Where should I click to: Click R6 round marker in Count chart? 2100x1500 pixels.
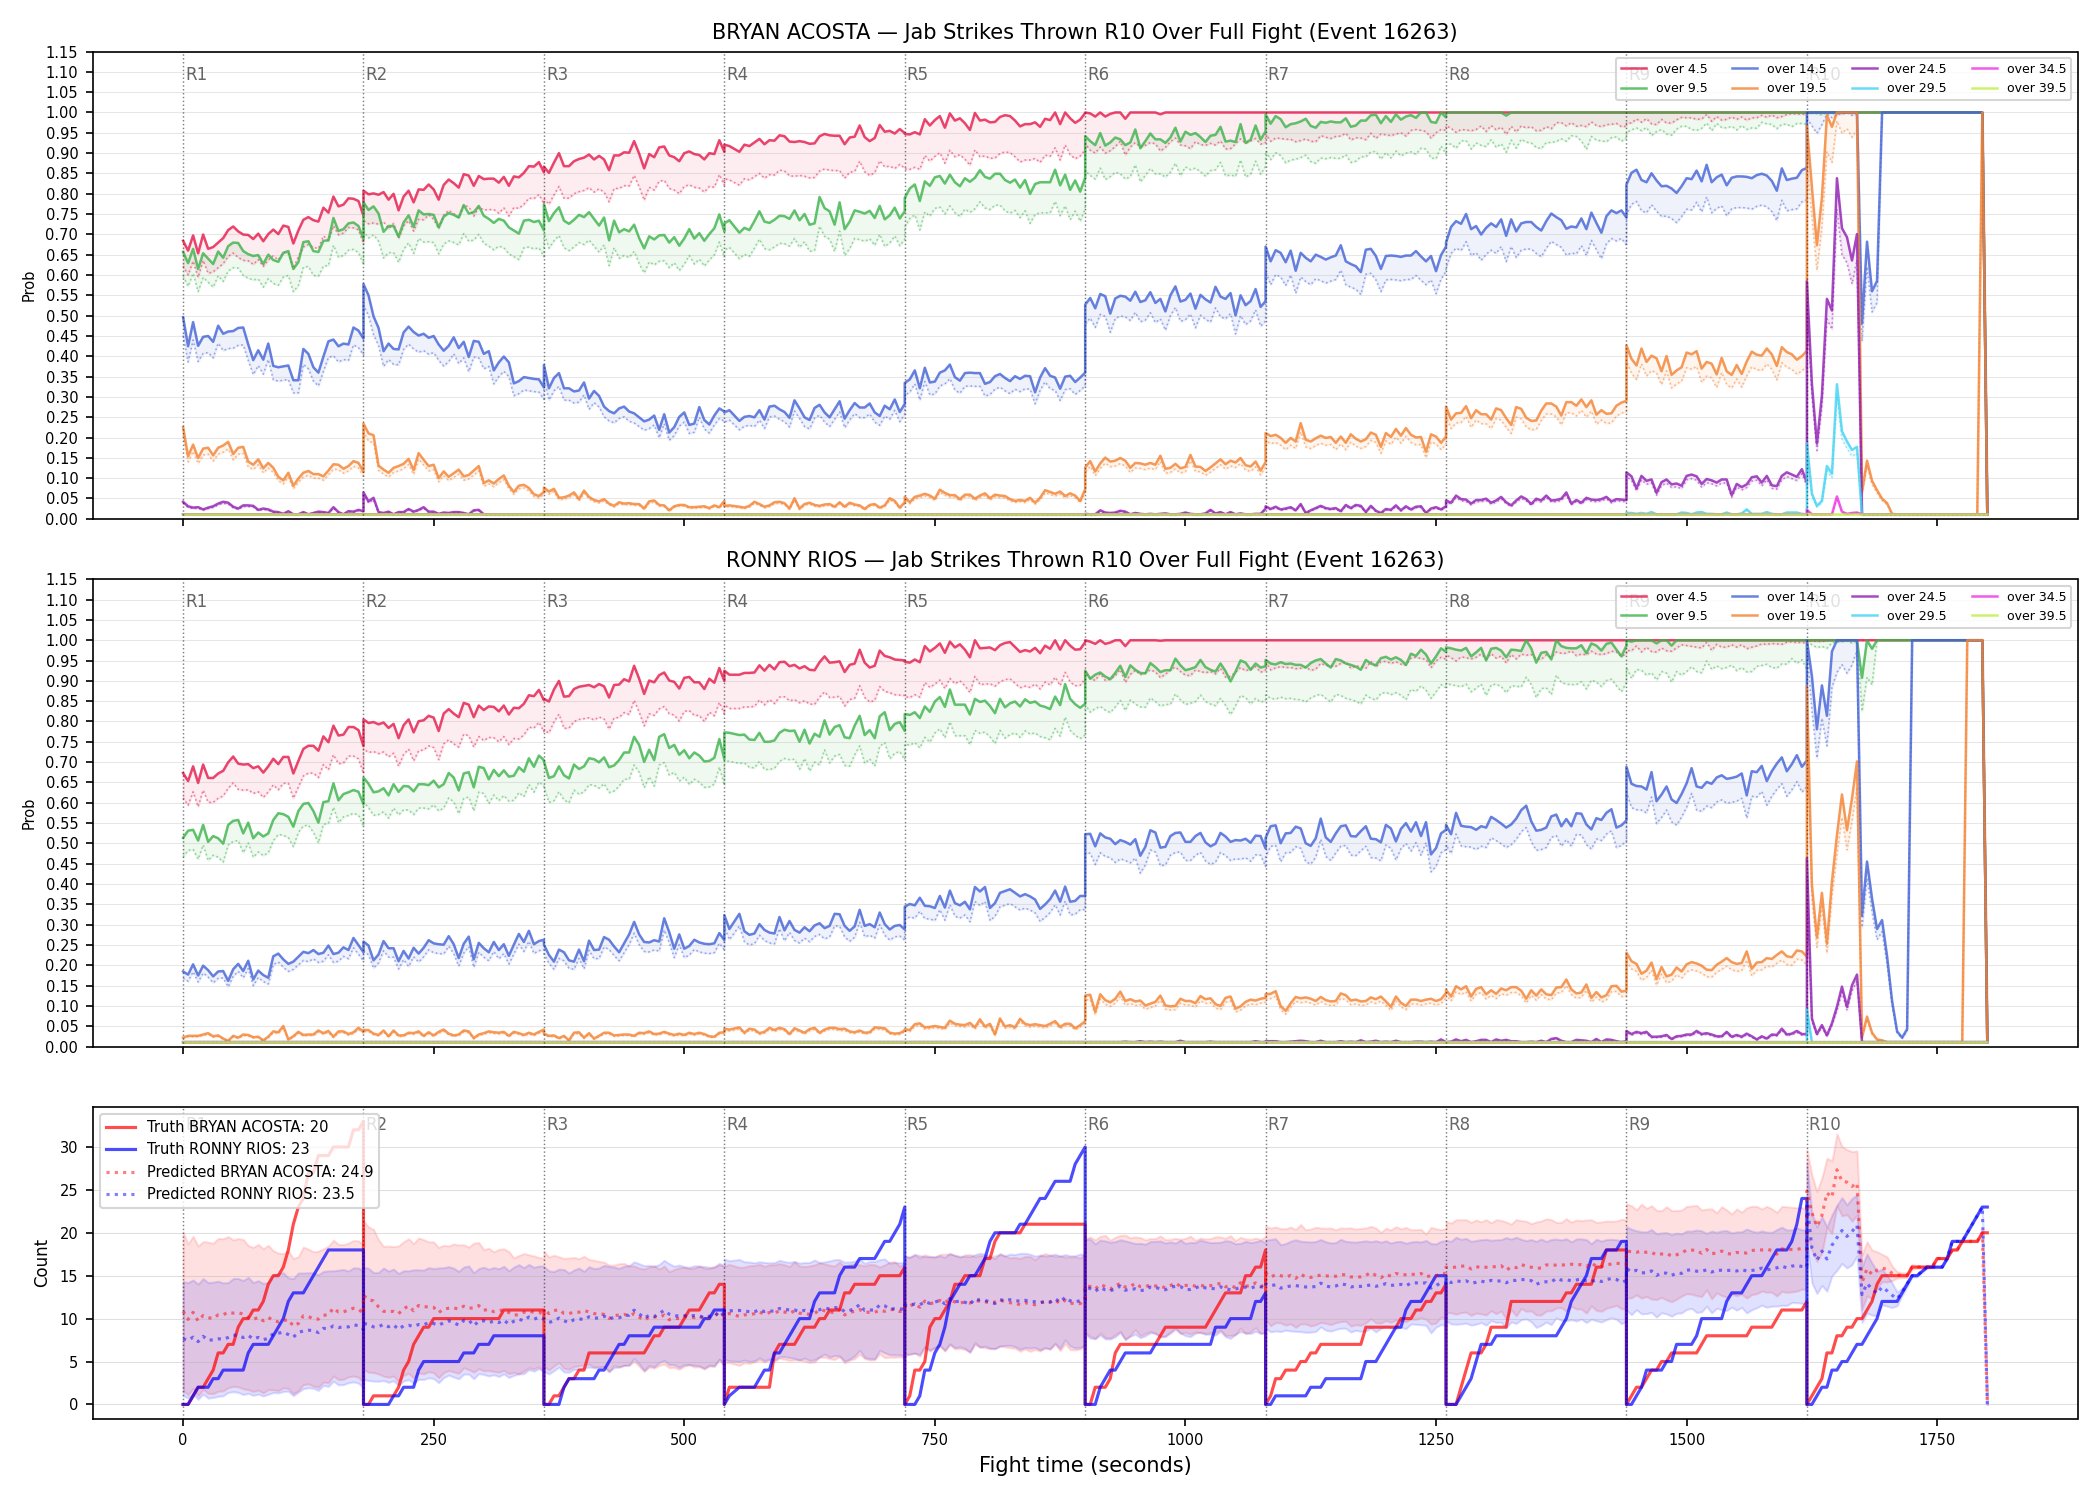(x=1098, y=1124)
